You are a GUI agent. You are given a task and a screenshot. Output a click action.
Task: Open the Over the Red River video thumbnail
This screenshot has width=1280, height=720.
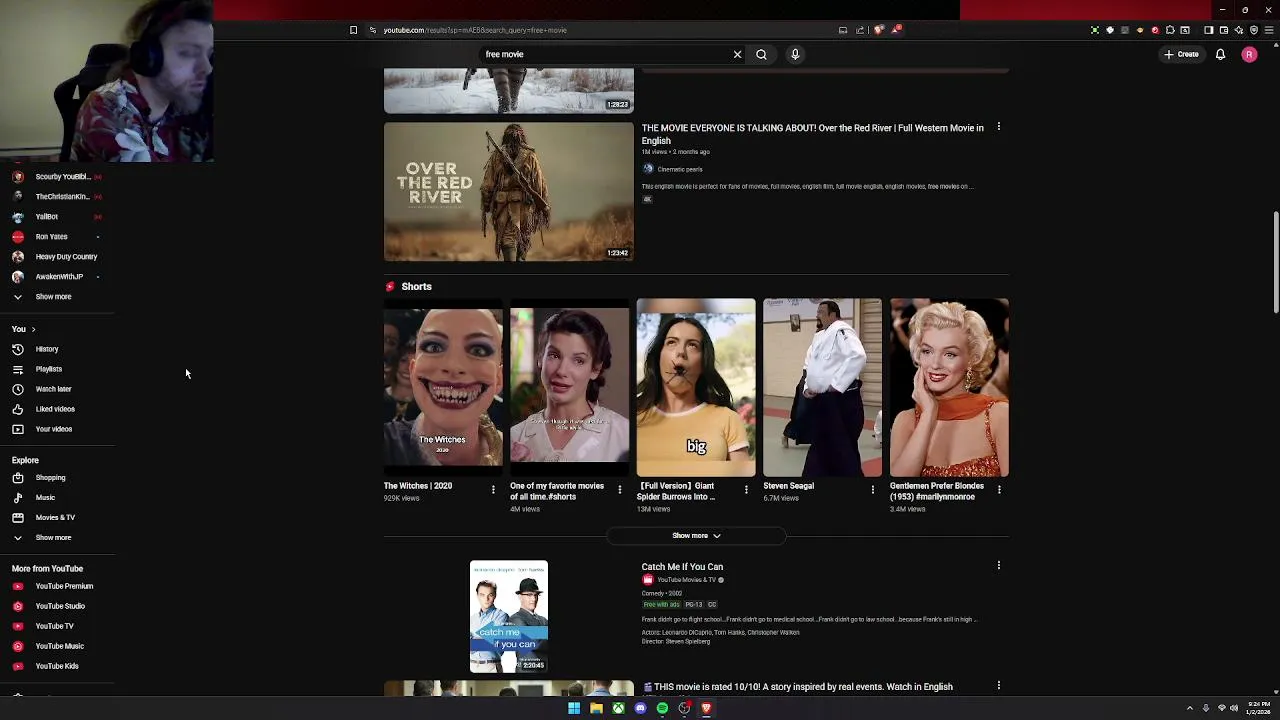508,192
